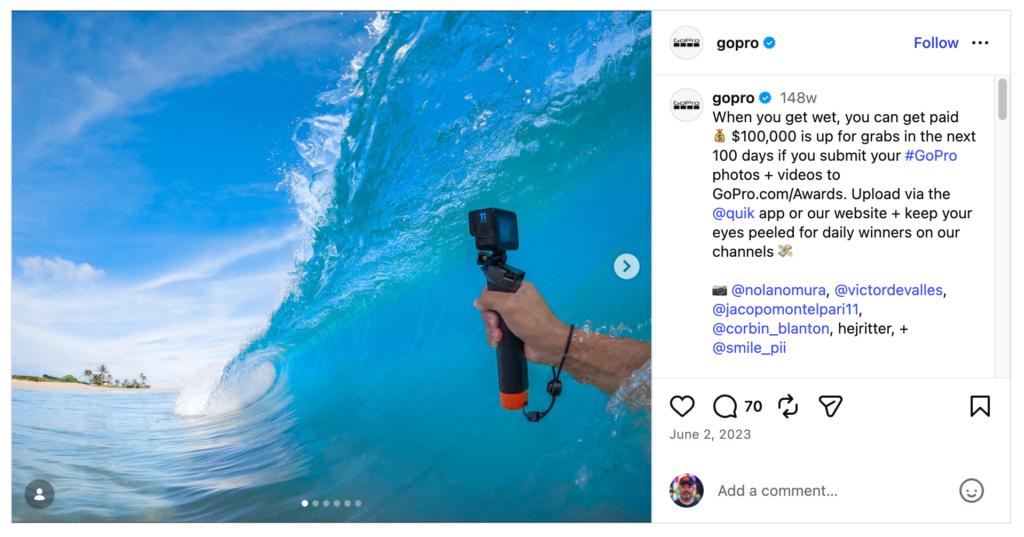Open the GoPro logo avatar in header
This screenshot has width=1024, height=537.
pyautogui.click(x=687, y=43)
